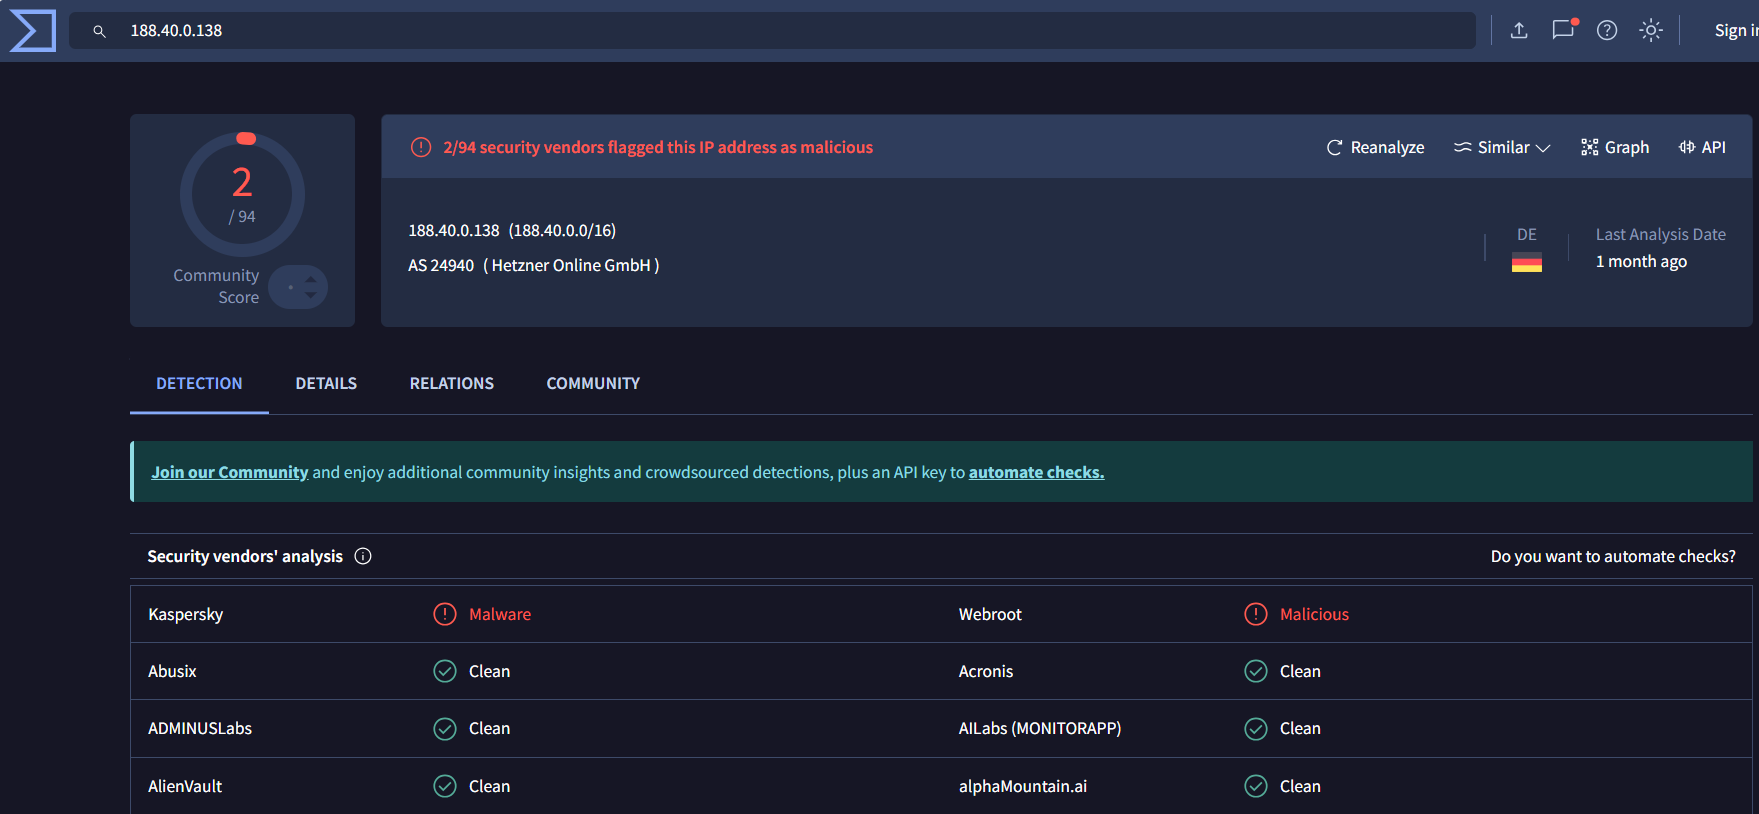Click the Abusix Clean checkmark icon

click(x=445, y=671)
